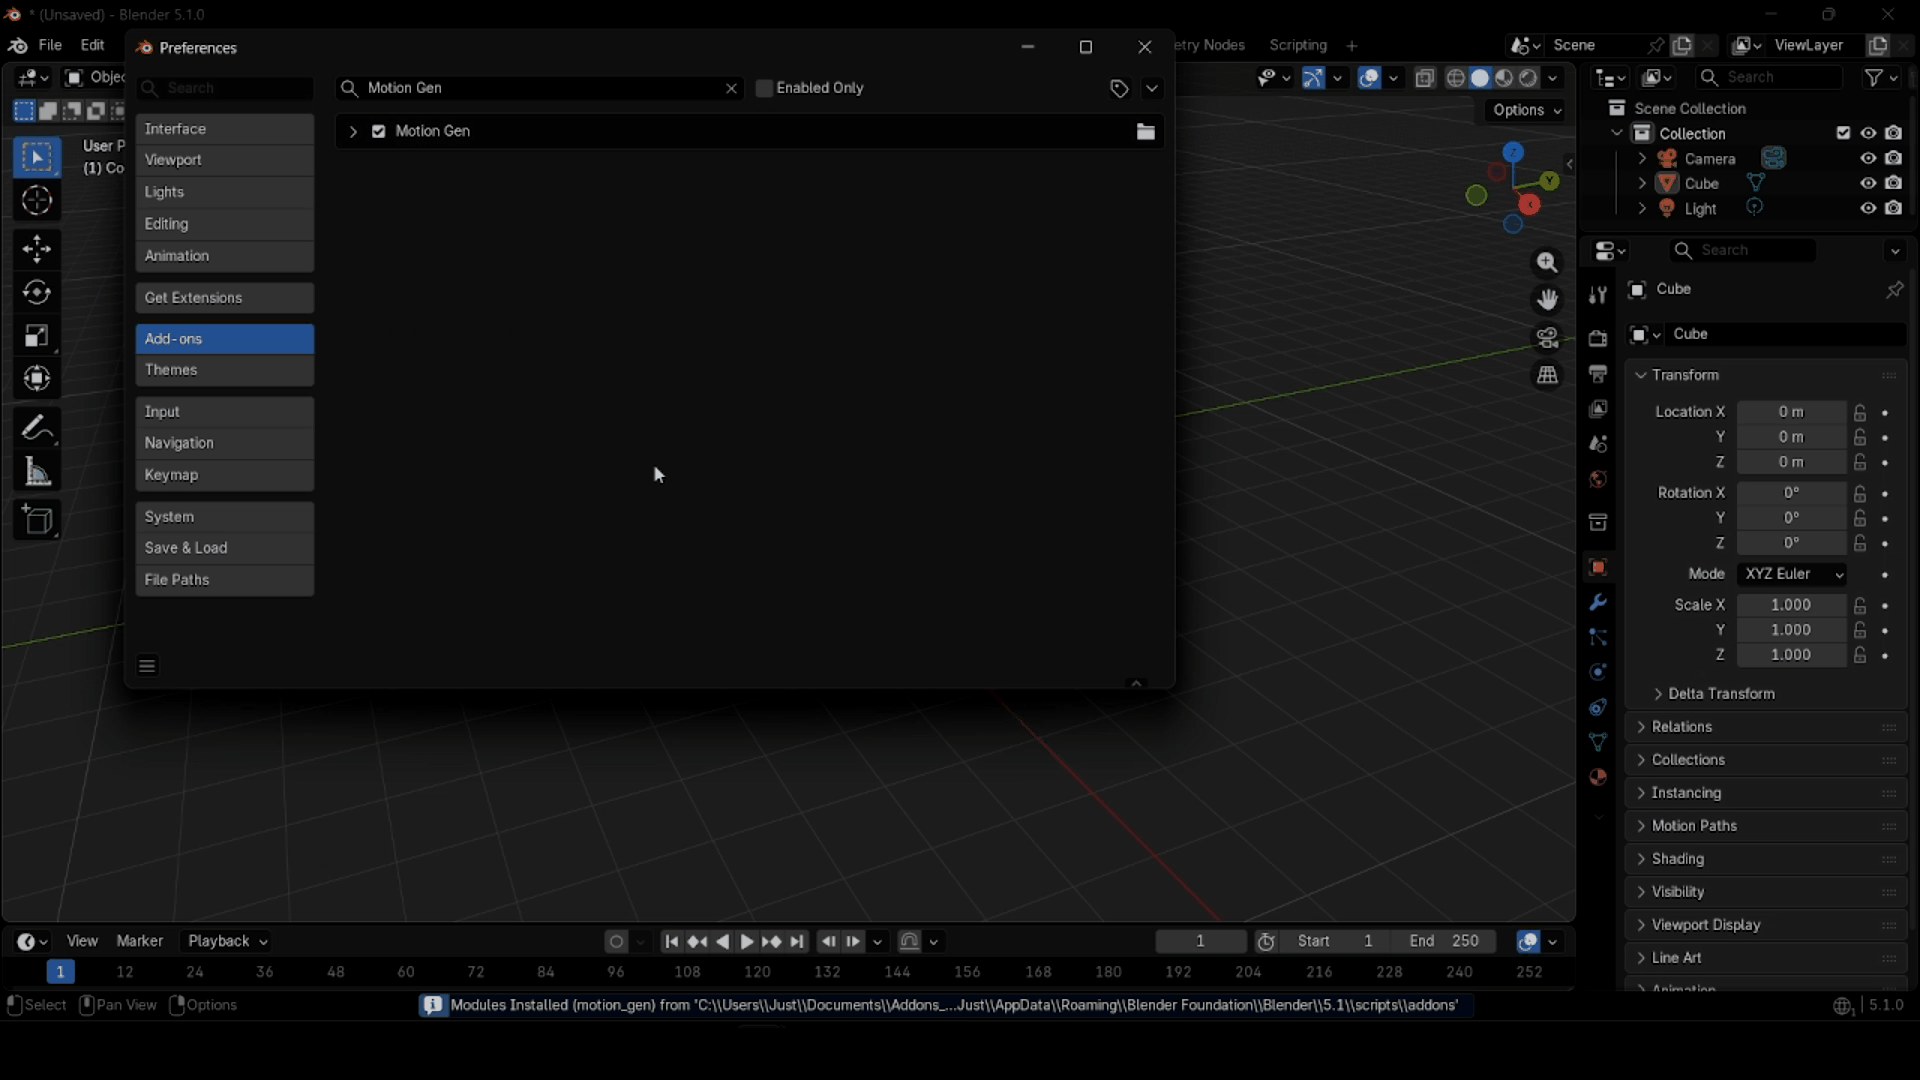This screenshot has height=1080, width=1920.
Task: Activate the Scale tool
Action: click(37, 336)
